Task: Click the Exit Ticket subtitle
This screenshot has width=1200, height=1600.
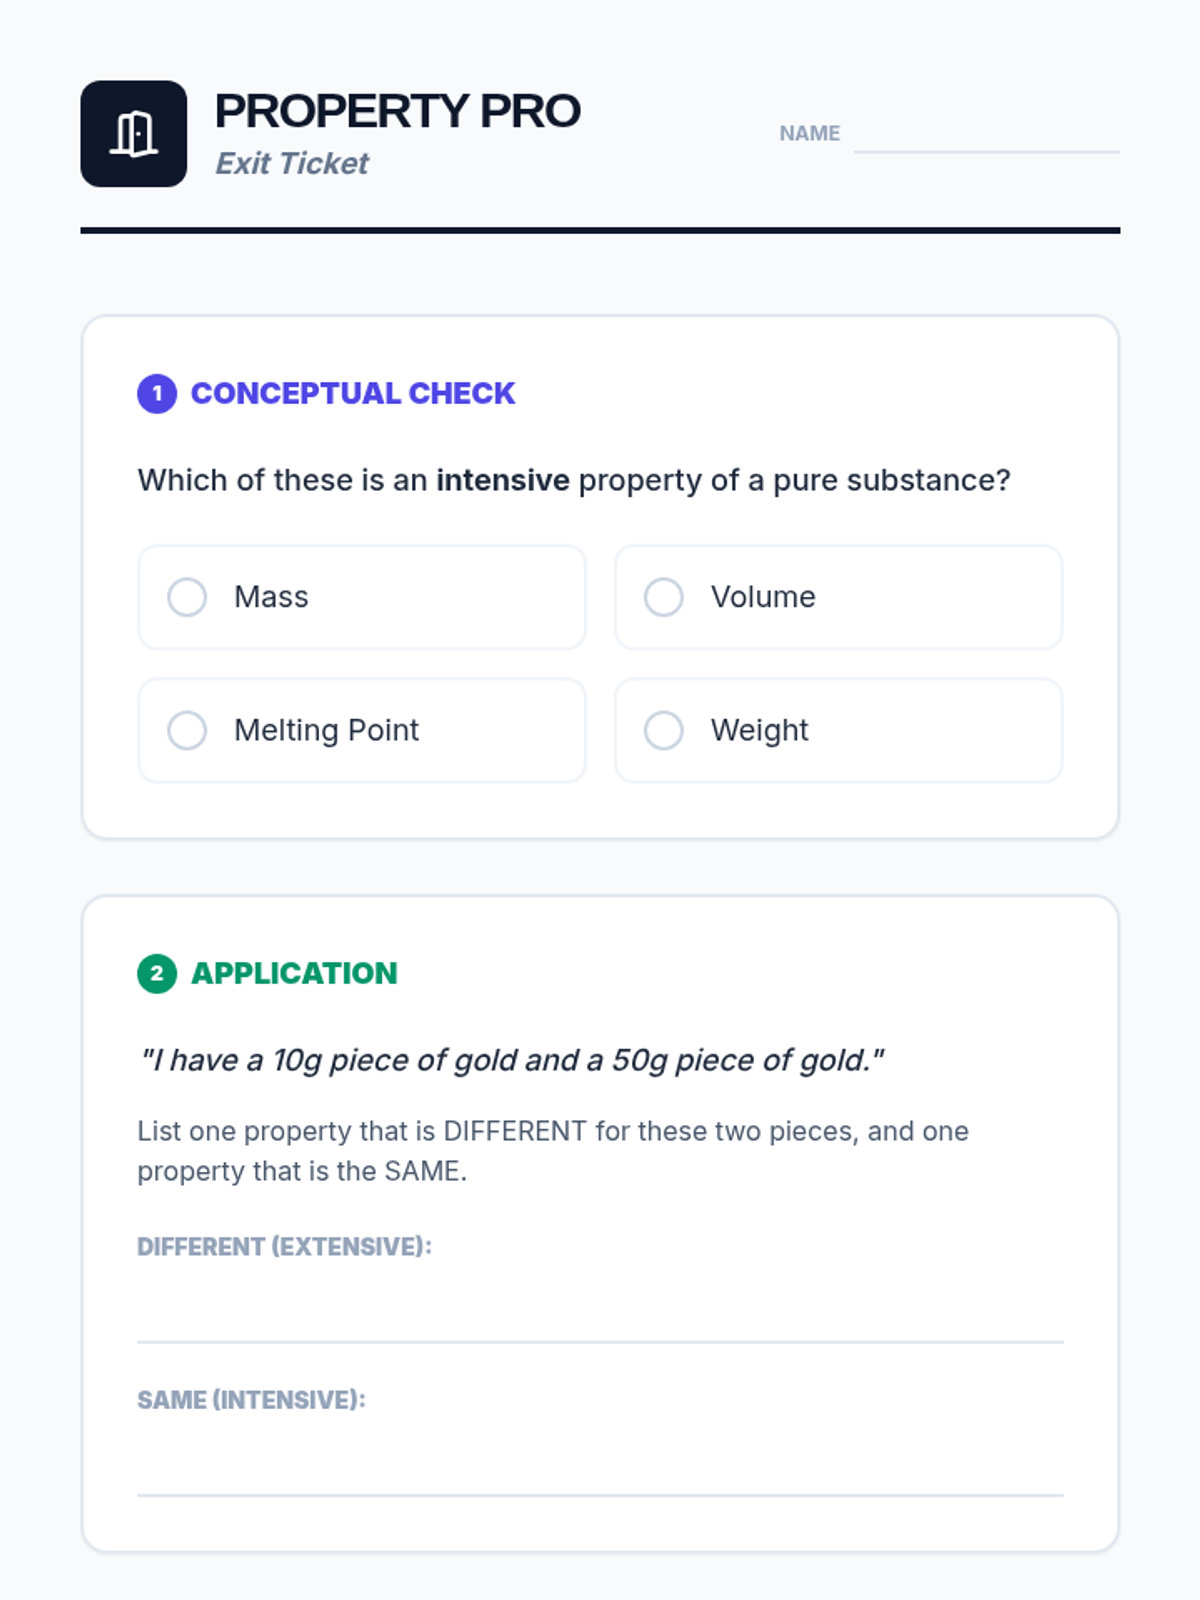Action: [292, 163]
